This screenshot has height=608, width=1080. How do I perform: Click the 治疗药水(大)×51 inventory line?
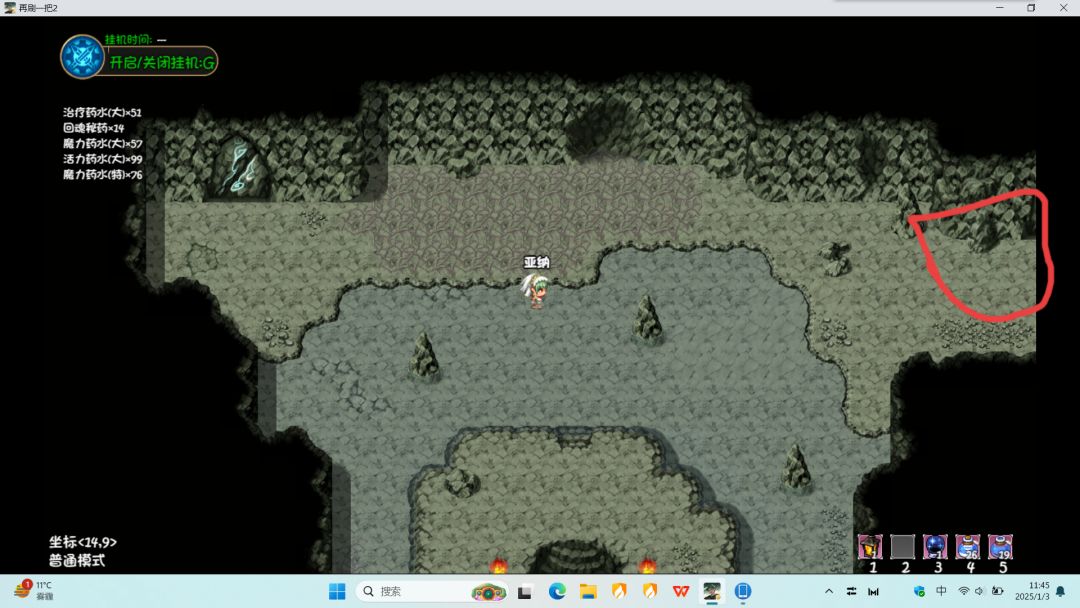click(102, 112)
